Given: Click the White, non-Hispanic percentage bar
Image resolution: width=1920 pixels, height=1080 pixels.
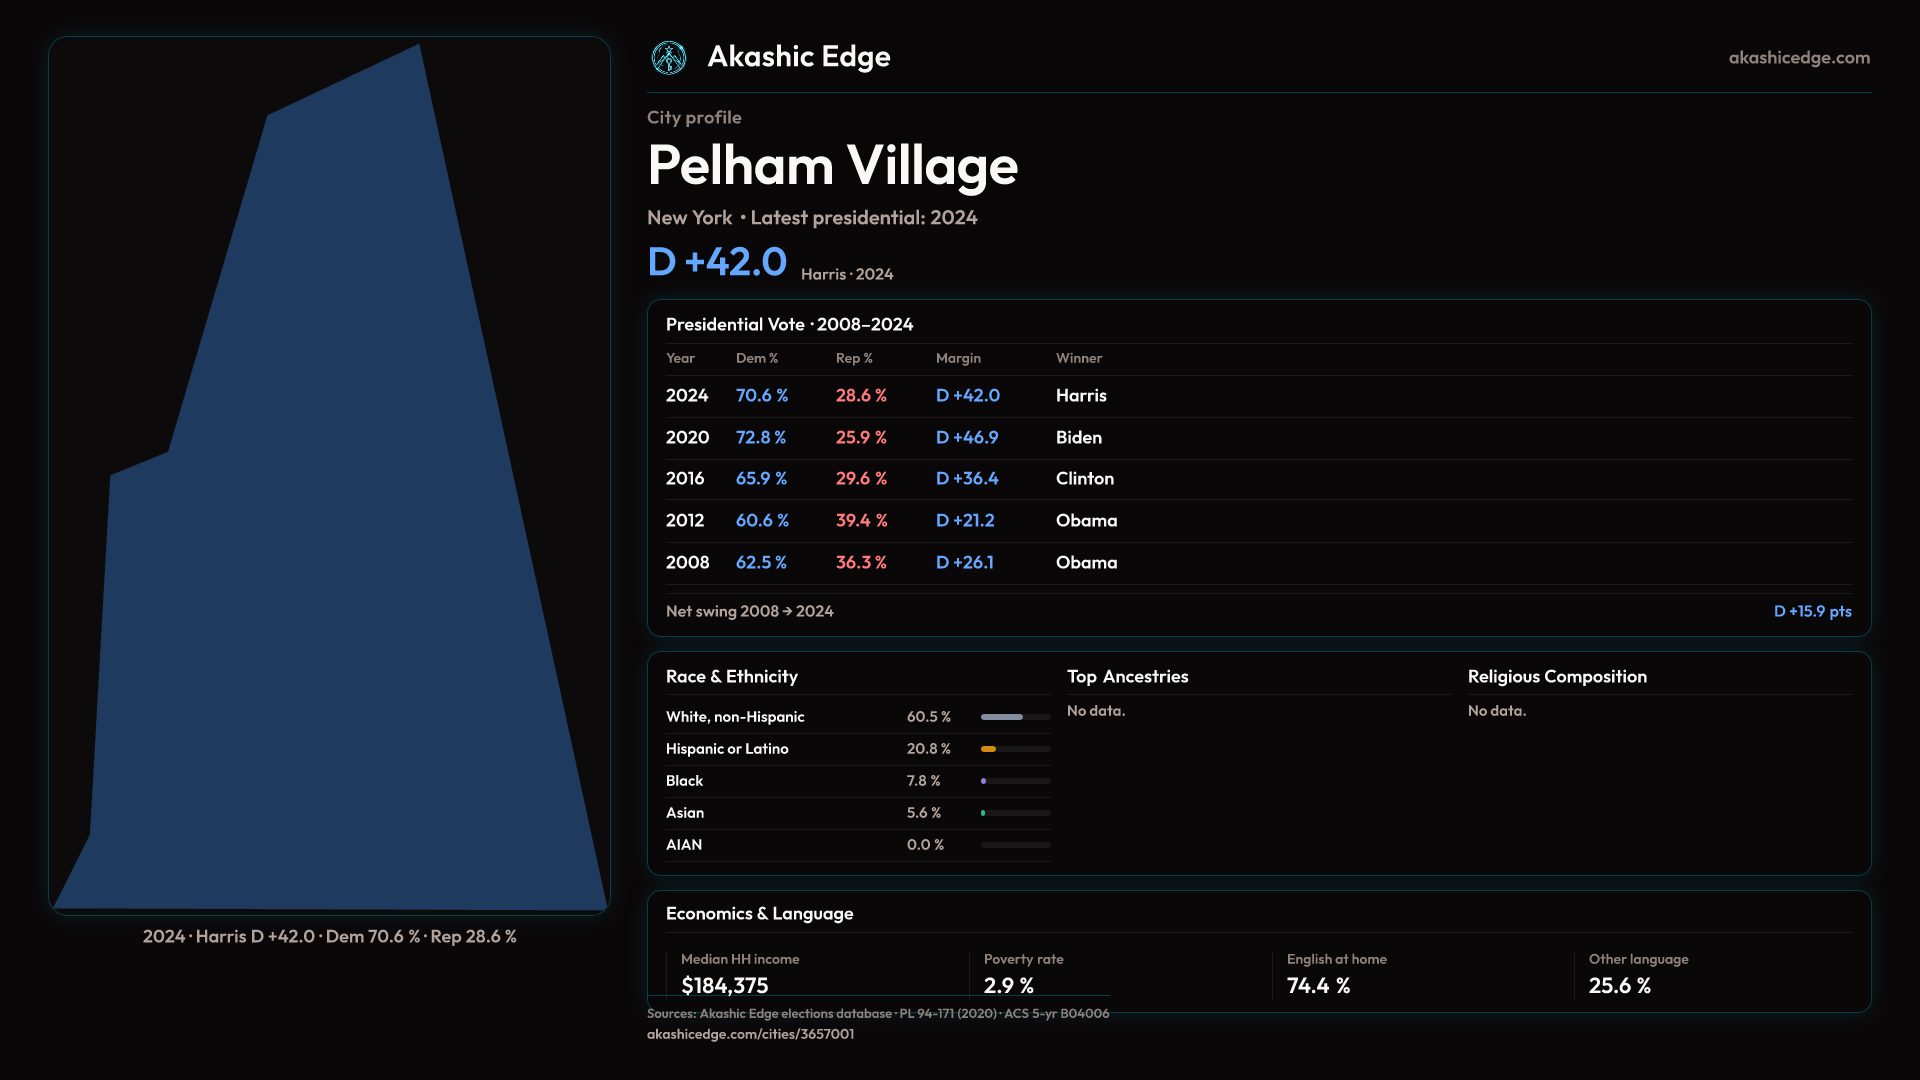Looking at the screenshot, I should point(1015,717).
